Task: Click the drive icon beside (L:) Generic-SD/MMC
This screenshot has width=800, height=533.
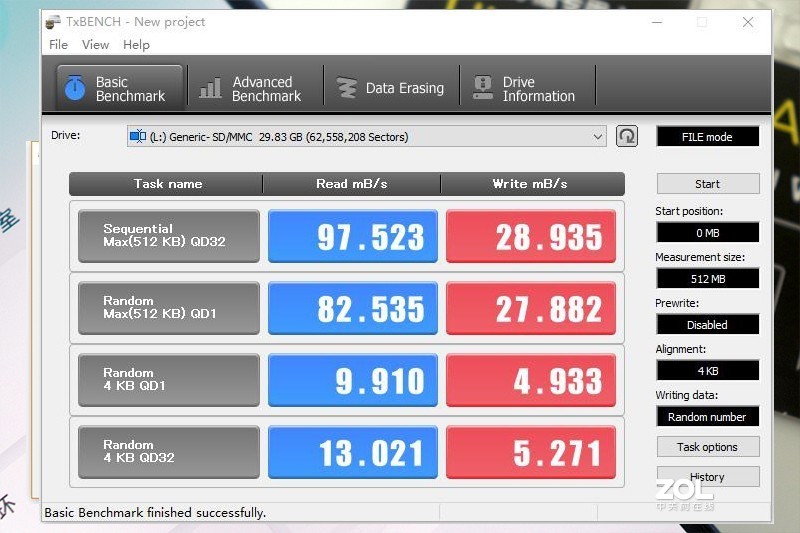Action: point(138,136)
